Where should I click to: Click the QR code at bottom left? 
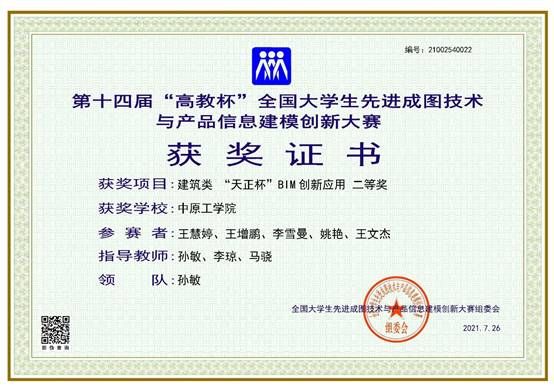pyautogui.click(x=55, y=330)
